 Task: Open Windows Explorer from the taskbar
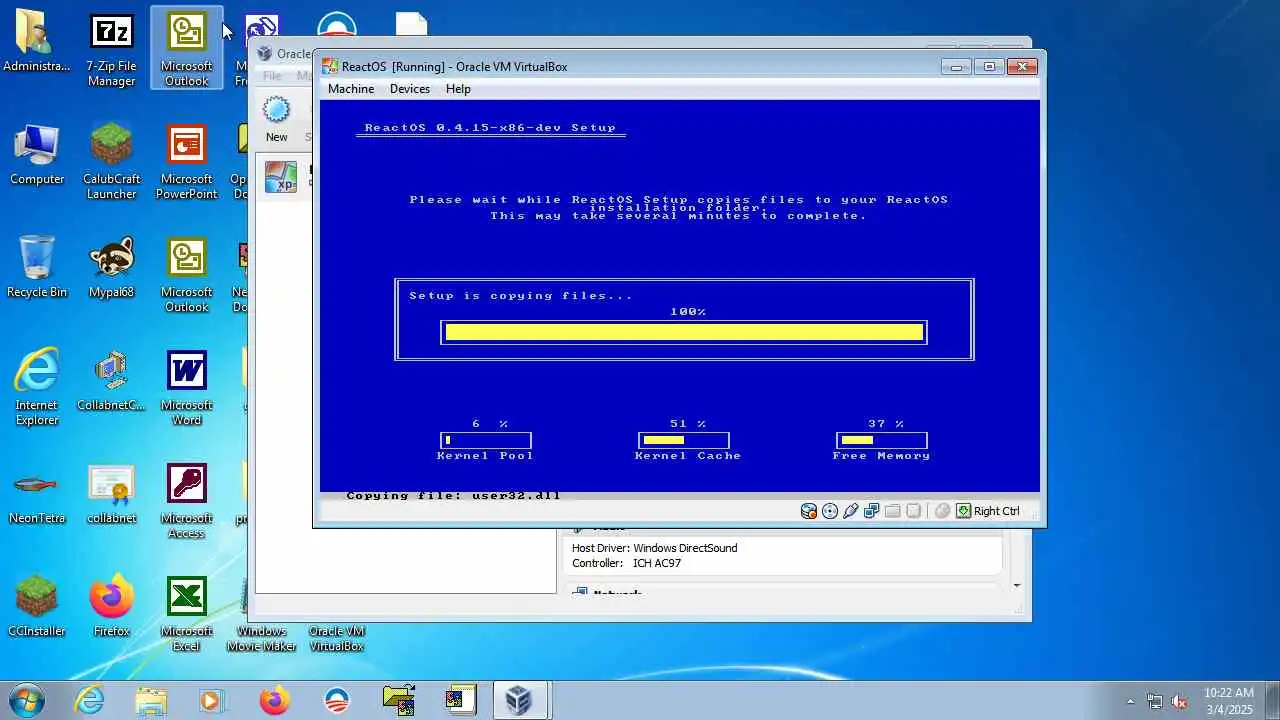click(x=151, y=700)
